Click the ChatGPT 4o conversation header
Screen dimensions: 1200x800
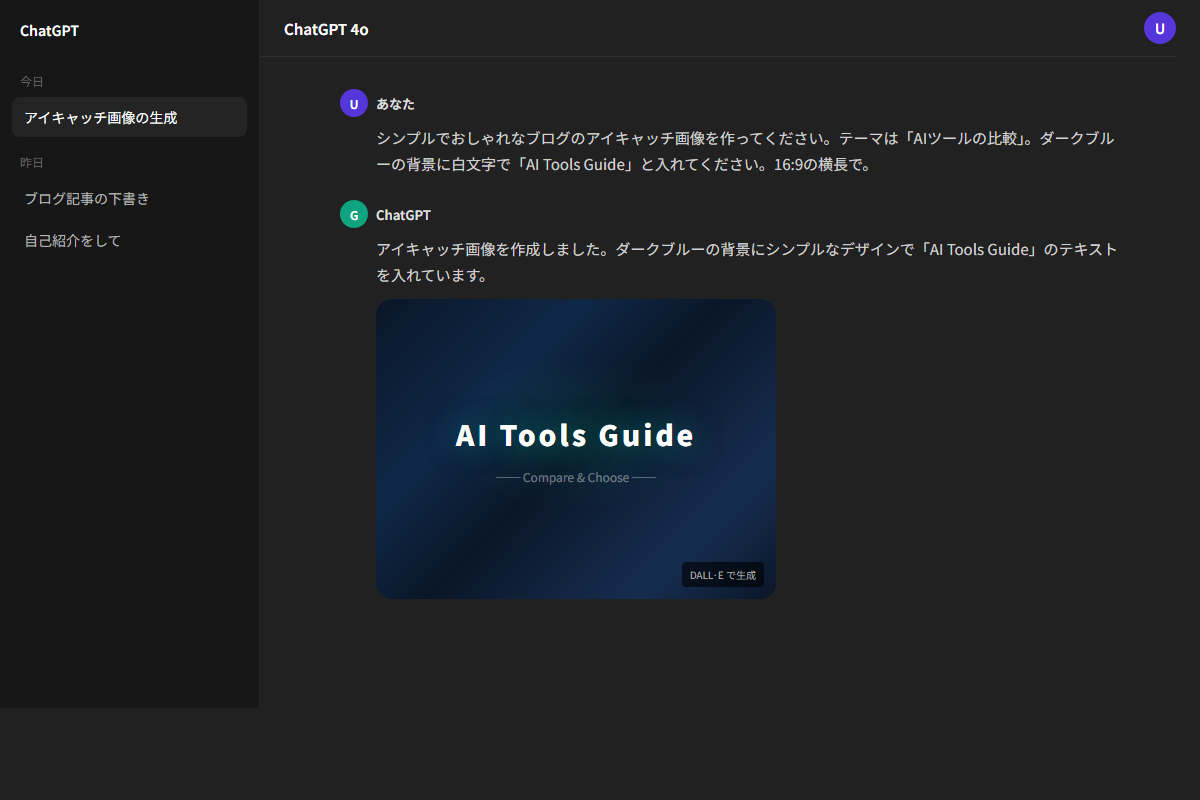click(x=327, y=30)
